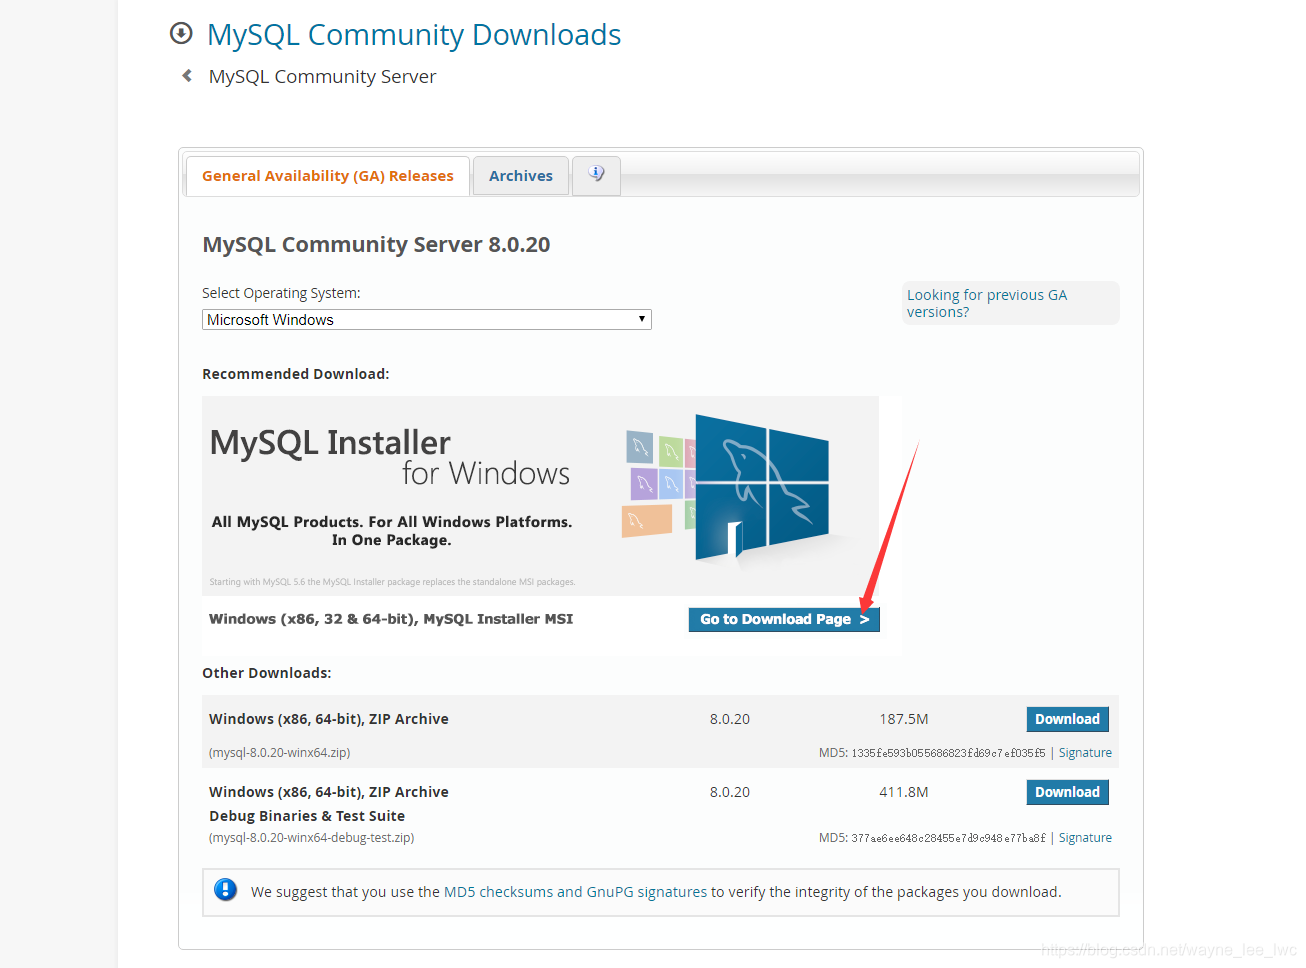Open MD5 checksums and GnuPG signatures link
1306x968 pixels.
pos(575,892)
